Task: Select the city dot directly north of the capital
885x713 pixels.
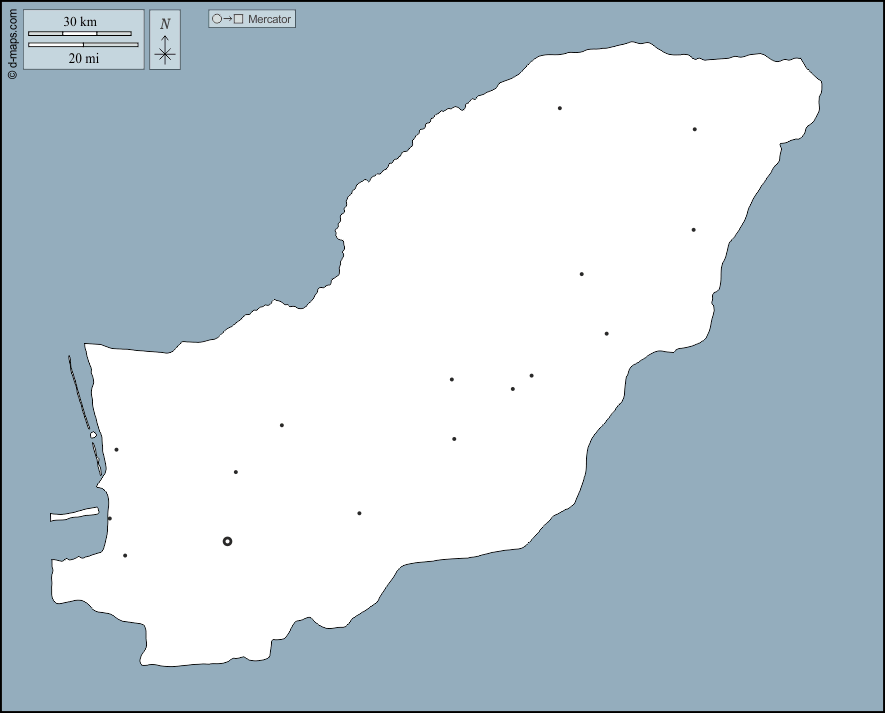Action: [236, 472]
